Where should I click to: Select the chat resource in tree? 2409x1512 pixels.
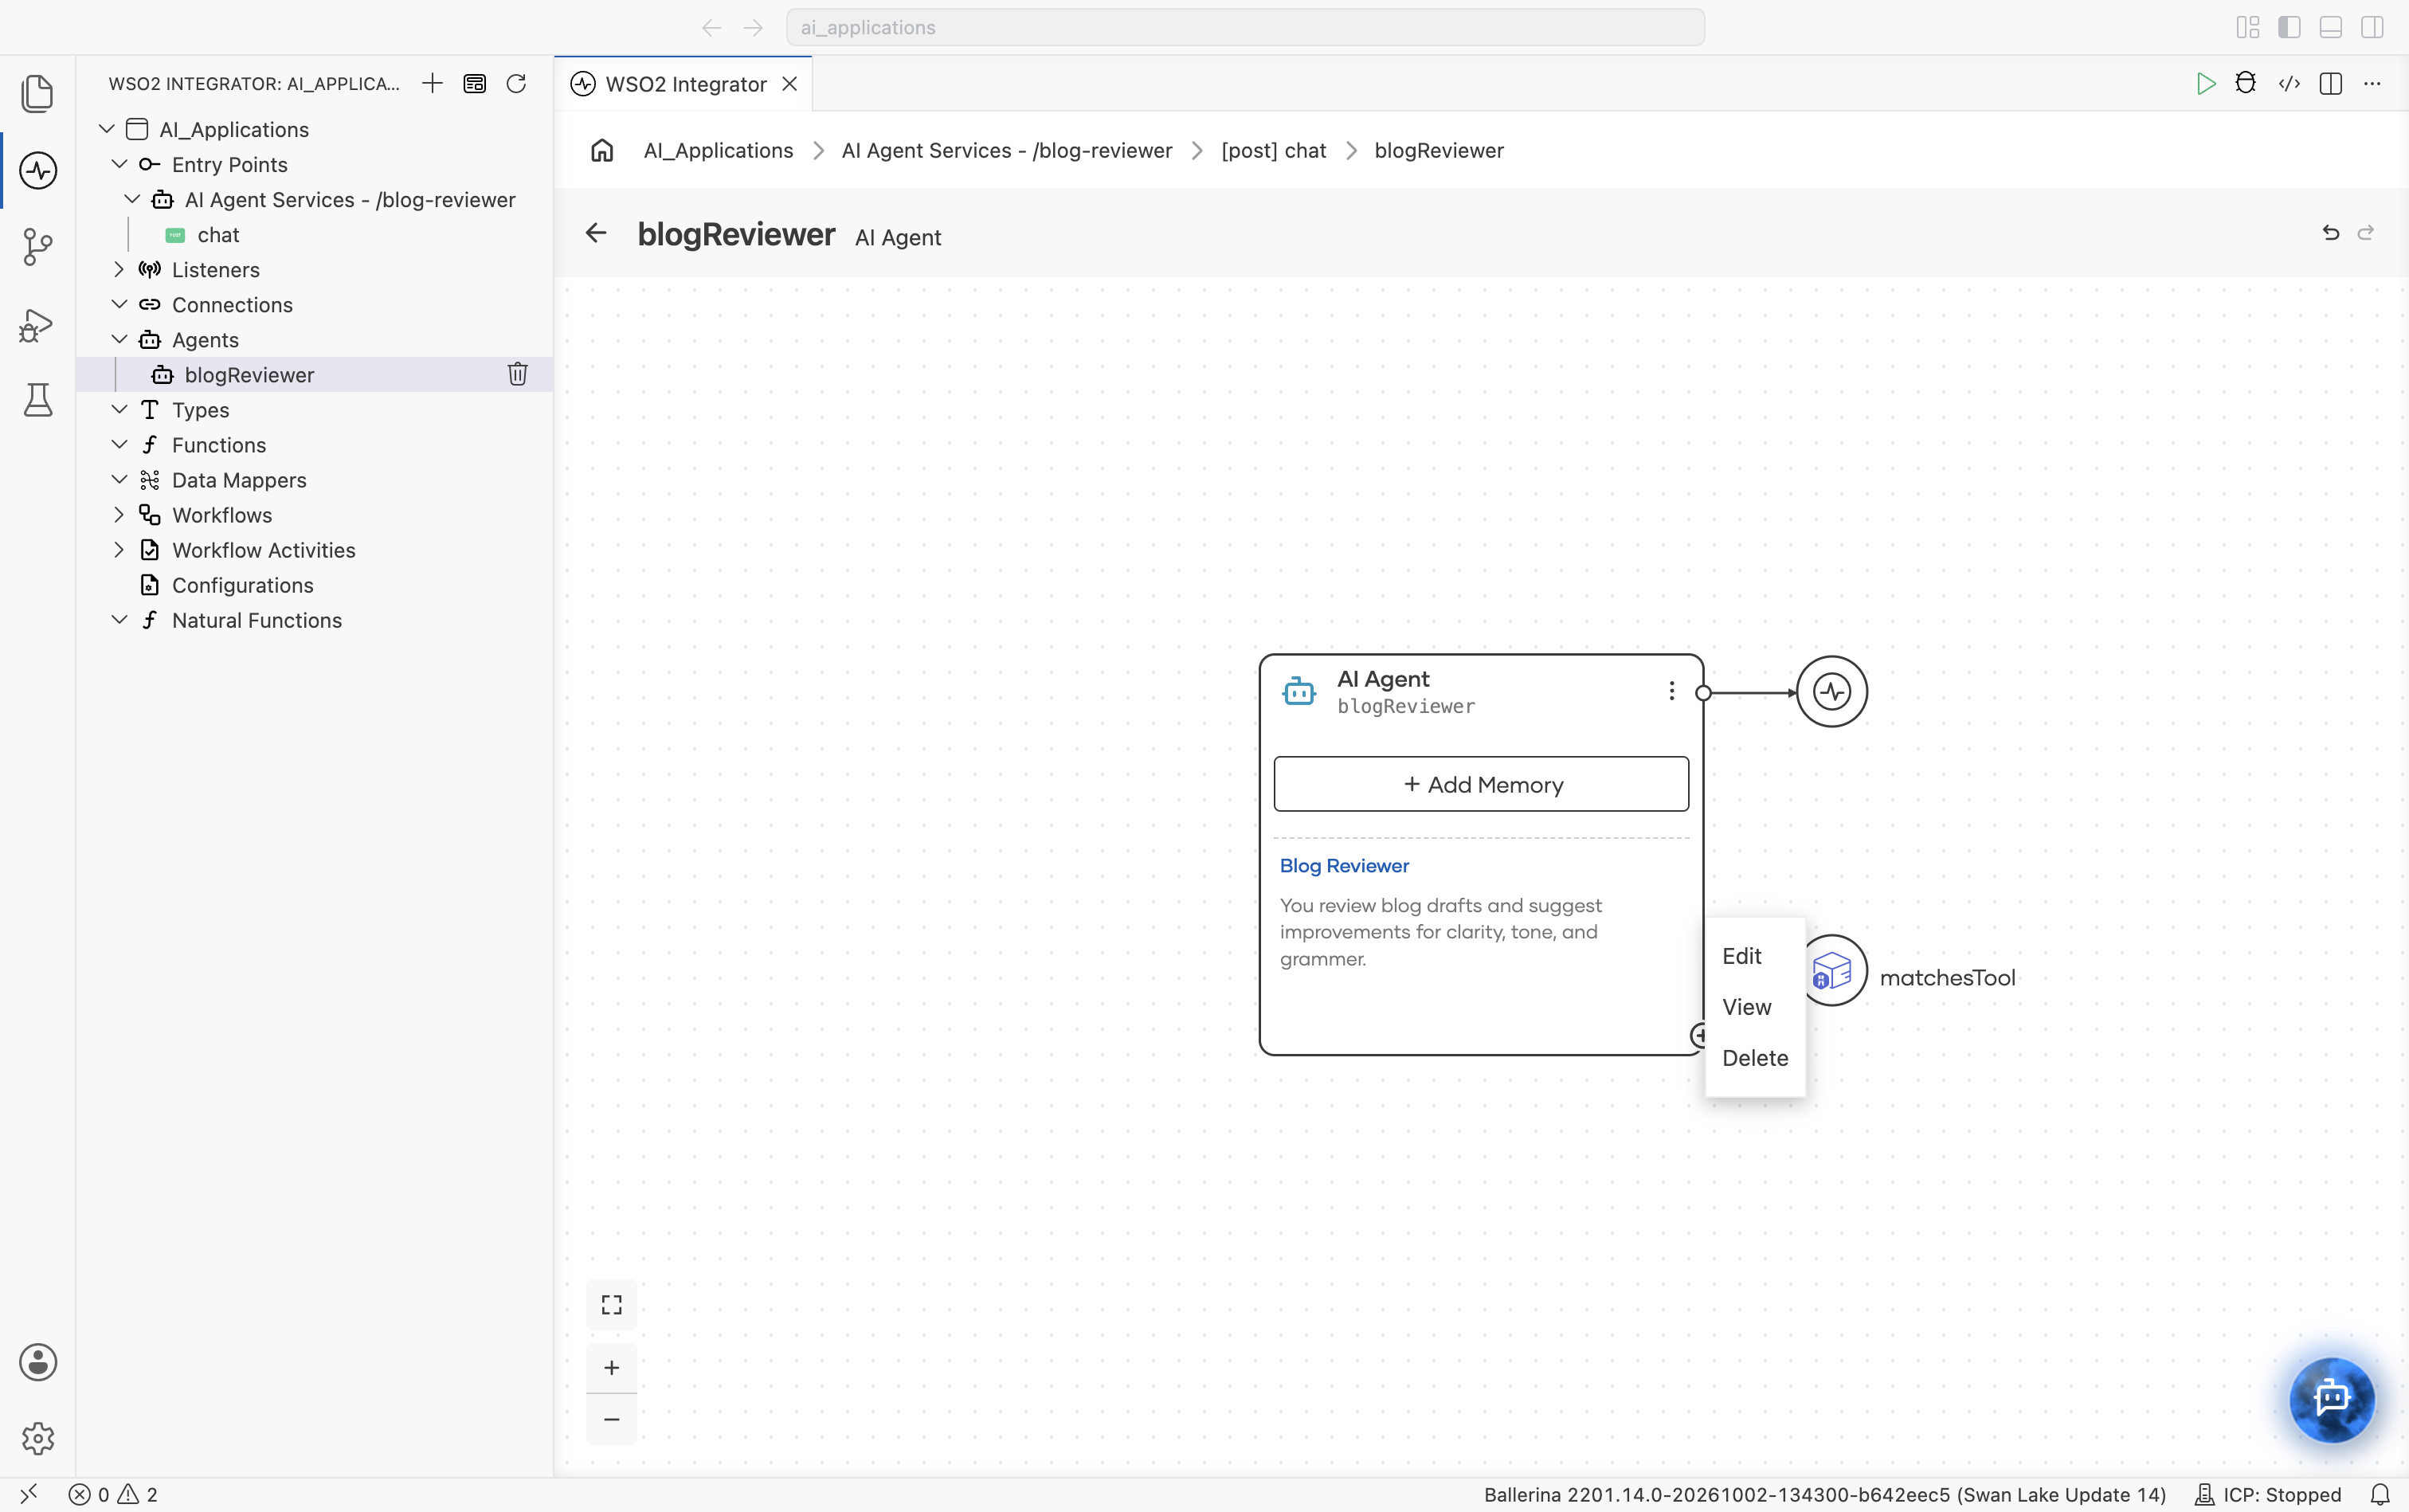point(218,234)
